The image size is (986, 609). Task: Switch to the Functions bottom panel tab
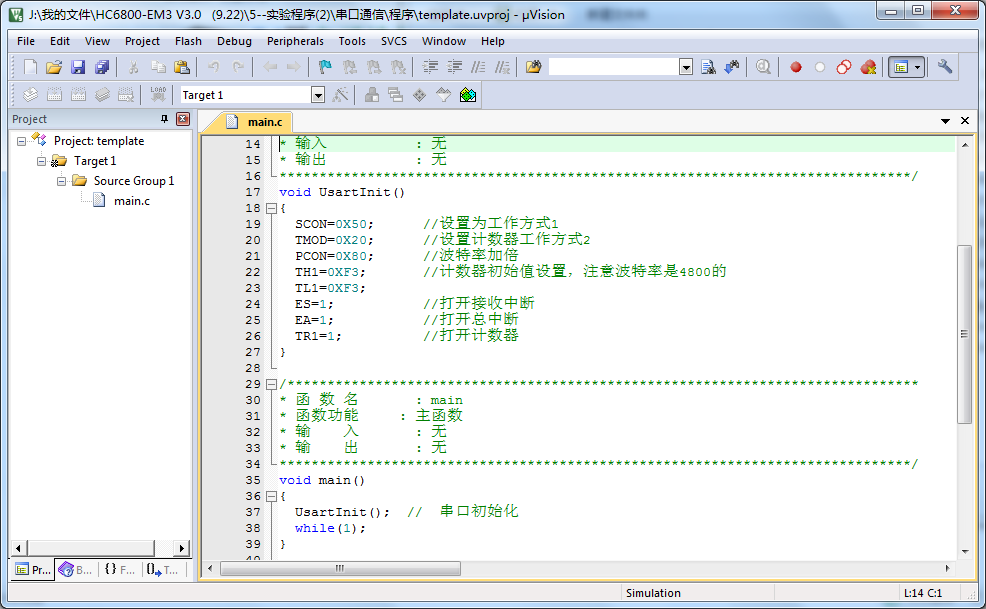(x=119, y=569)
